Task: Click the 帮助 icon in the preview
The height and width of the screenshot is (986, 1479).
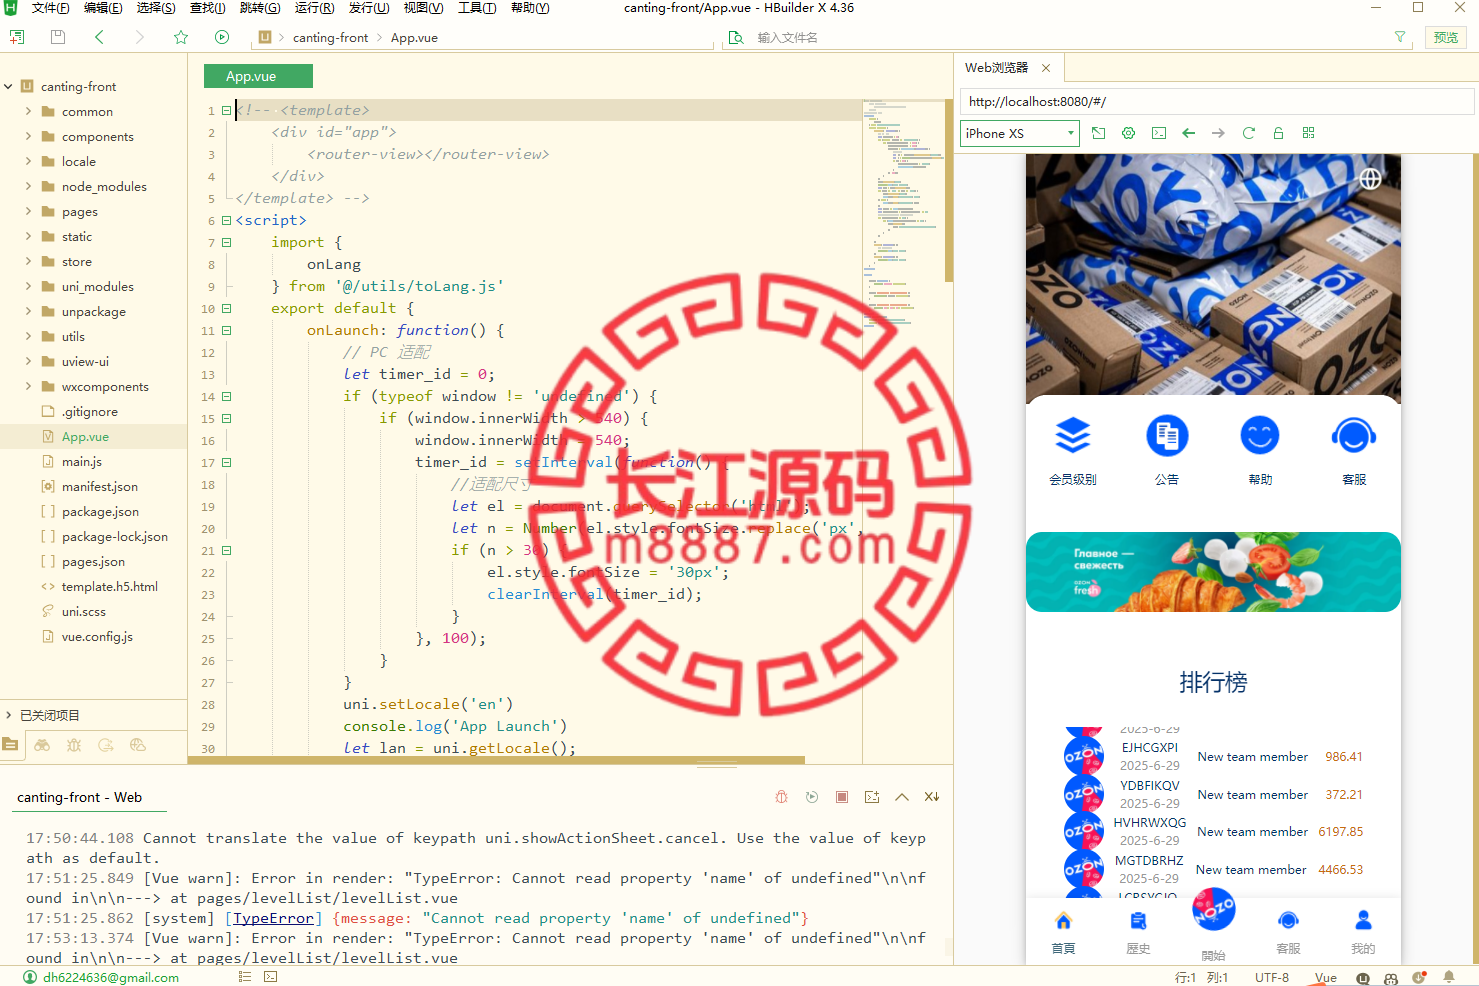Action: tap(1260, 436)
